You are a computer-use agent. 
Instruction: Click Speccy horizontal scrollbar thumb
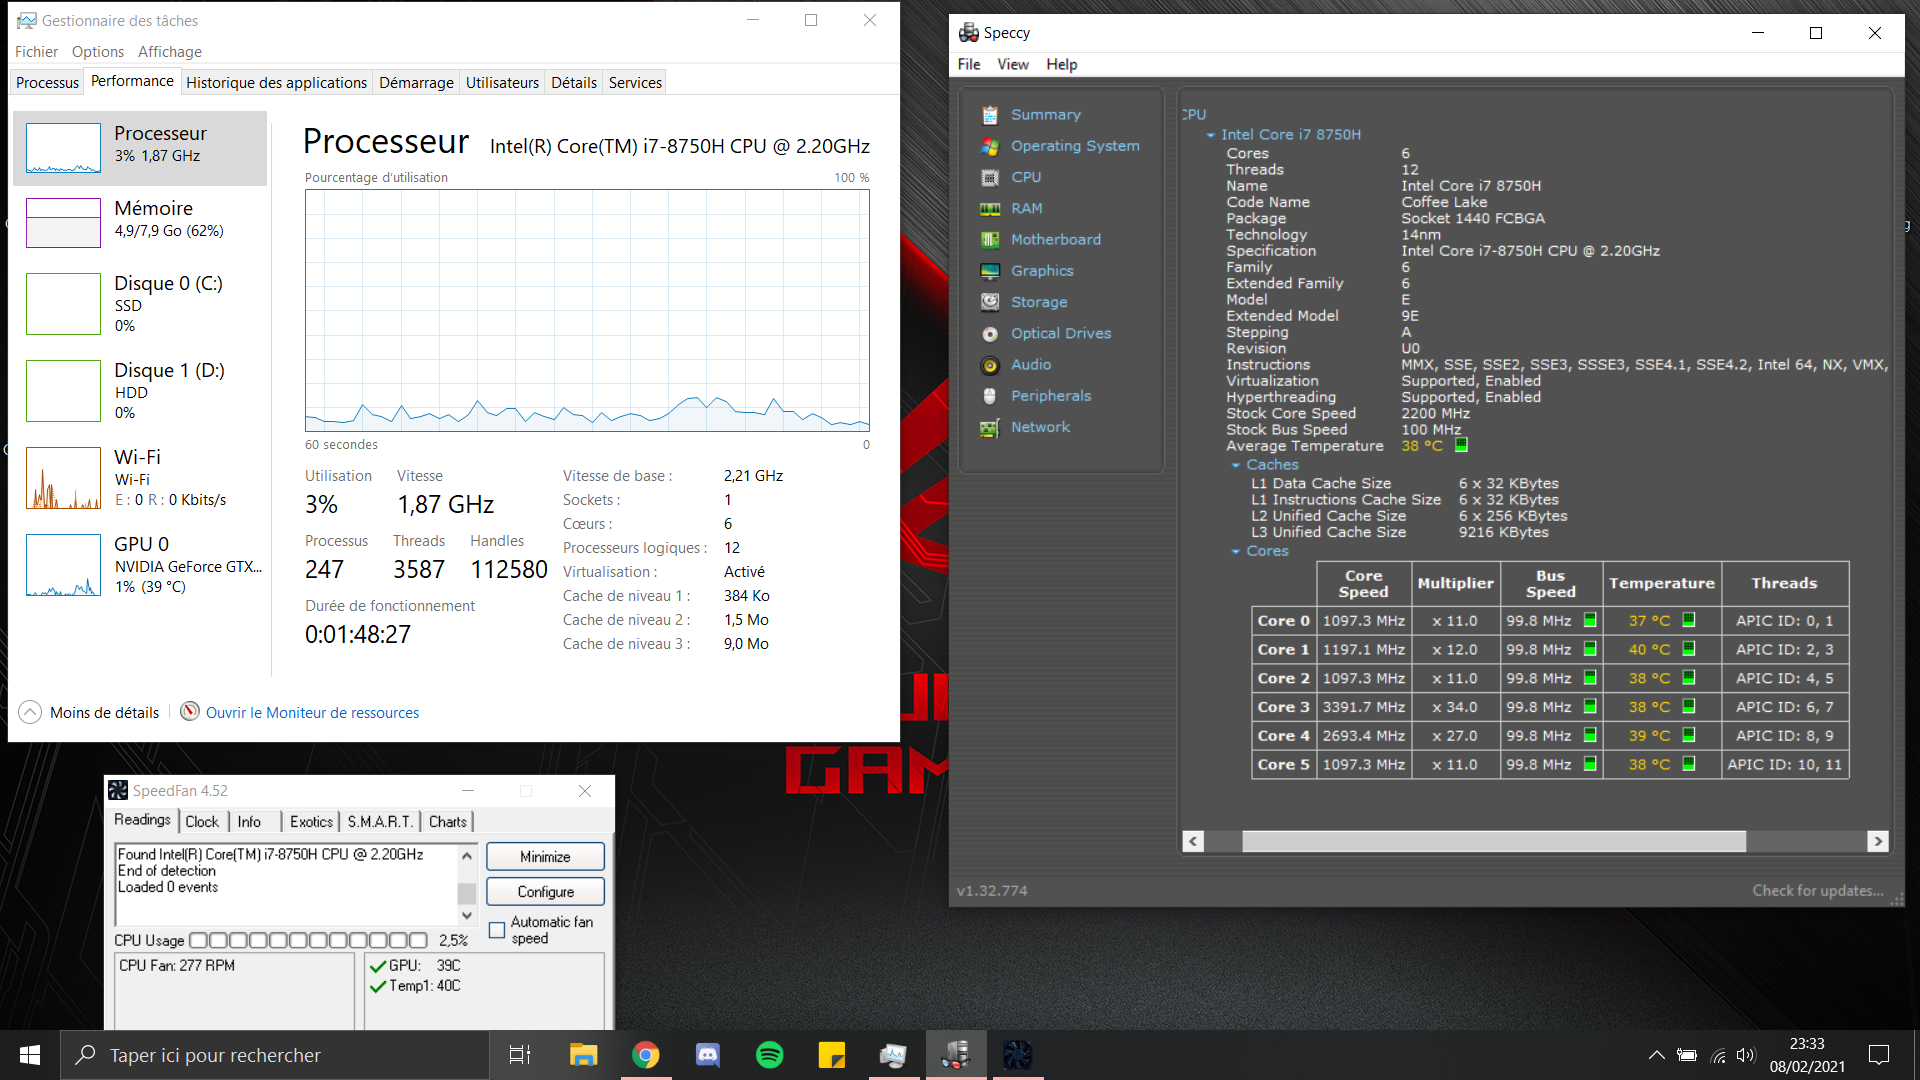click(1494, 842)
